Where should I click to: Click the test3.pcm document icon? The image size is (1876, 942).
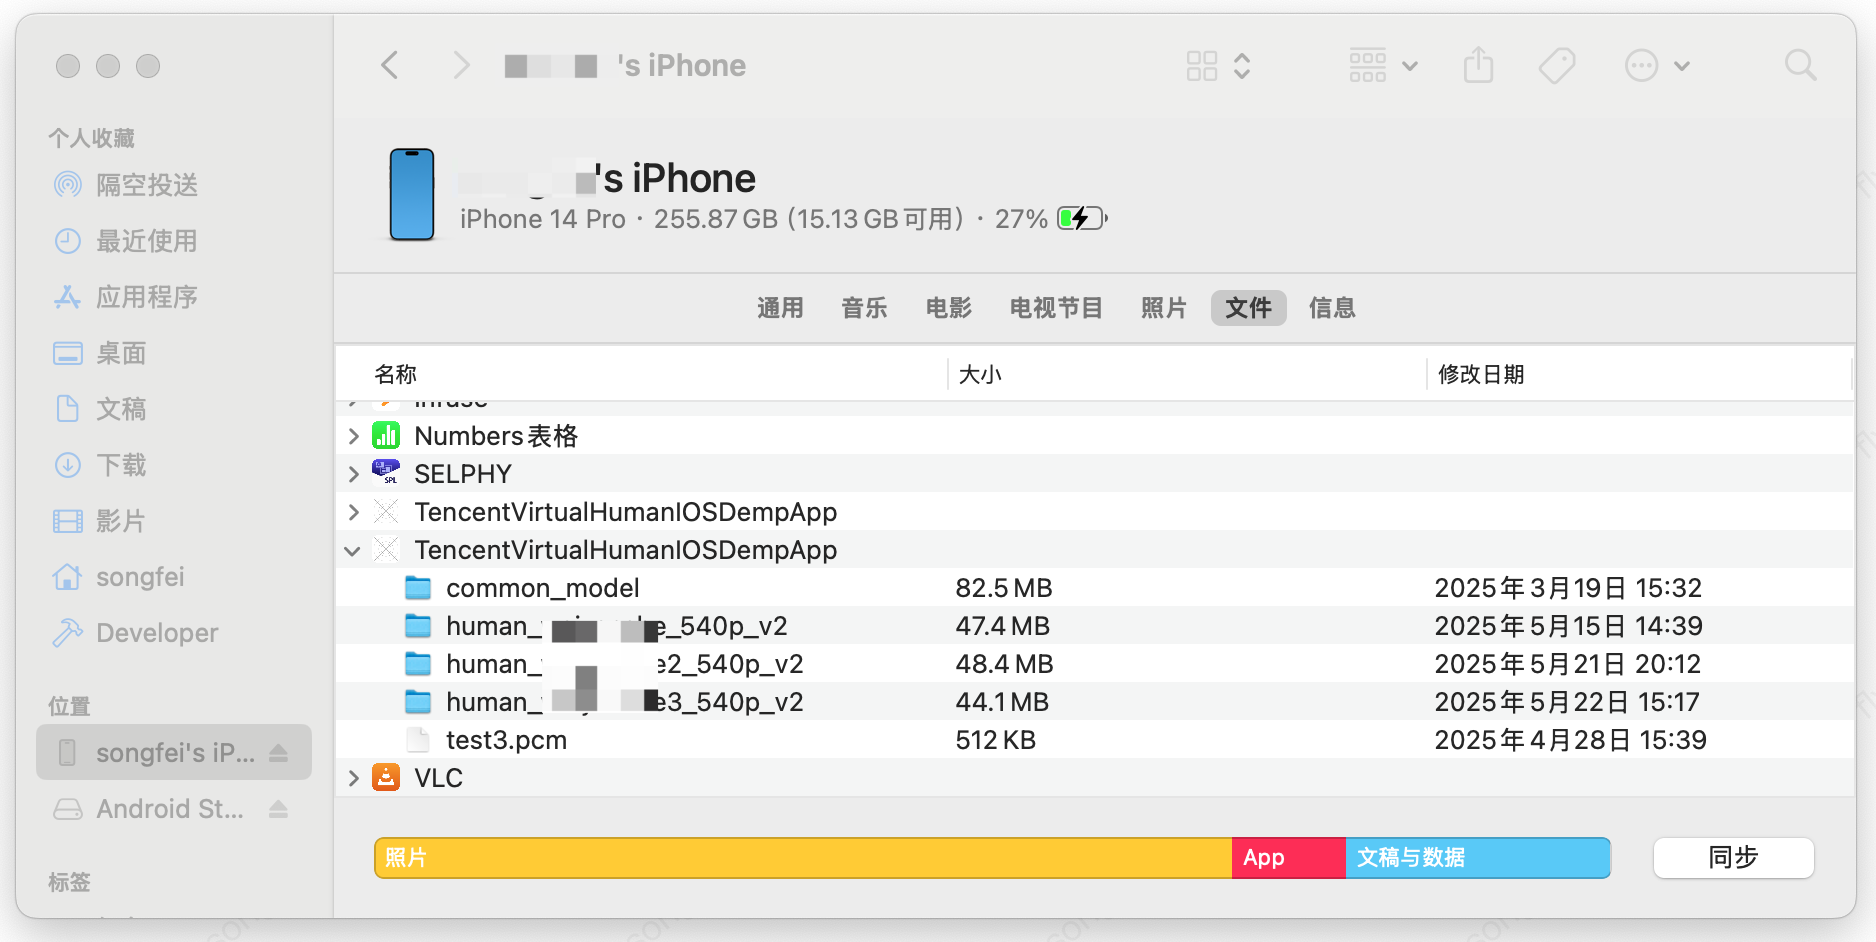point(418,740)
